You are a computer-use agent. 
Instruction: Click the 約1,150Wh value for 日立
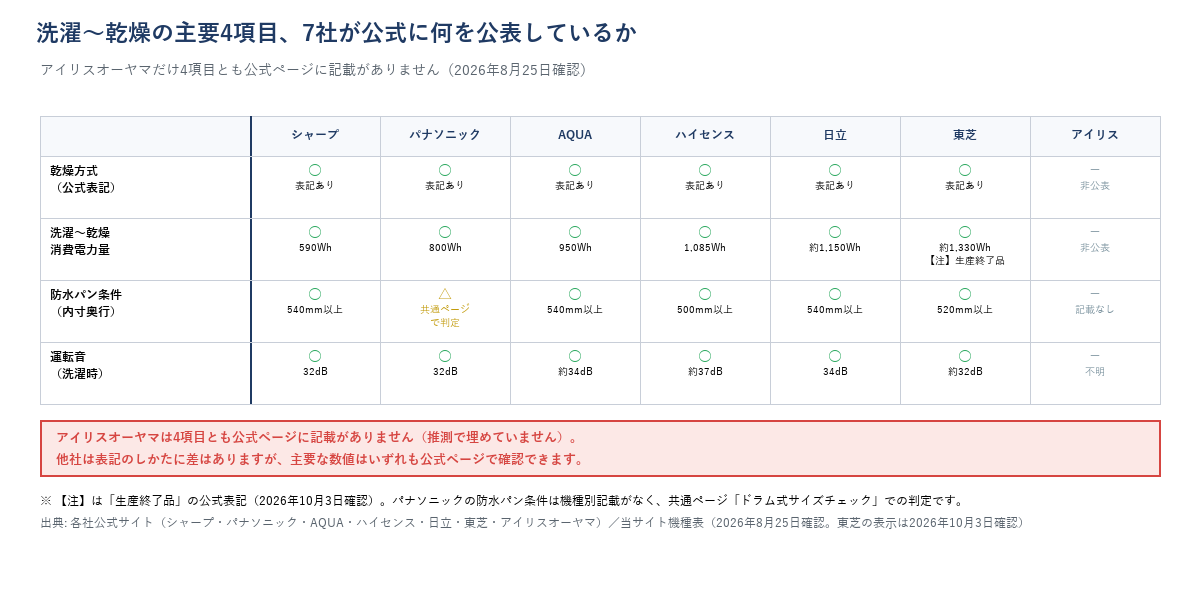pos(835,248)
